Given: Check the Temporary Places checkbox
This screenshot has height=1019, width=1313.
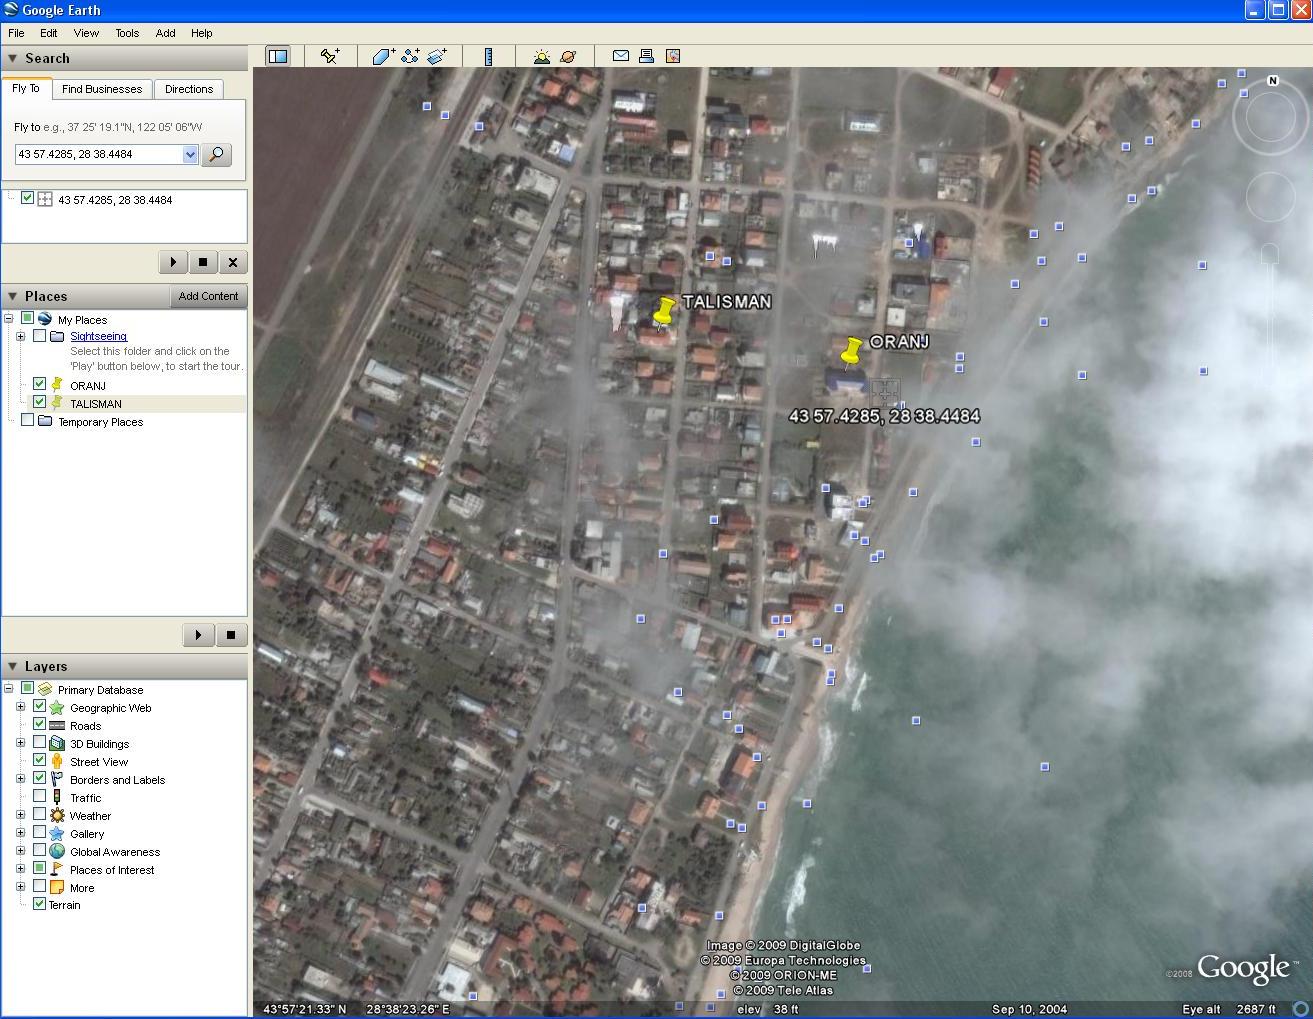Looking at the screenshot, I should pos(27,420).
